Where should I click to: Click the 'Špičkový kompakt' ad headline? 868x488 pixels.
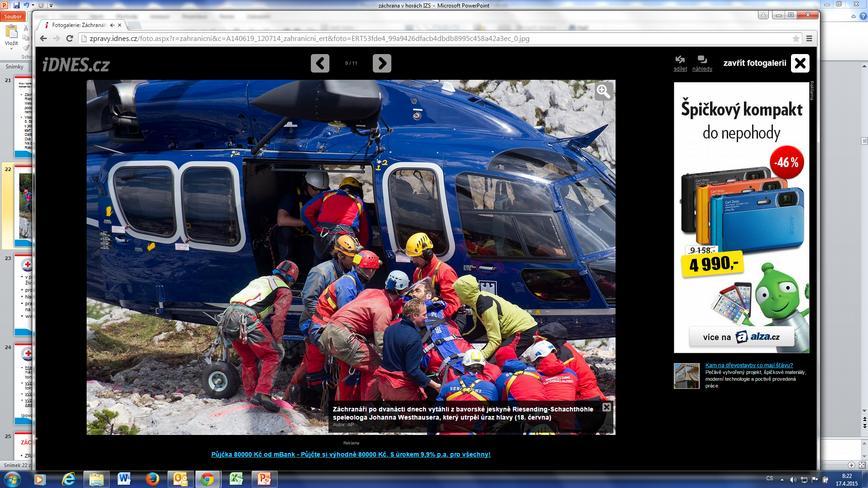point(742,109)
